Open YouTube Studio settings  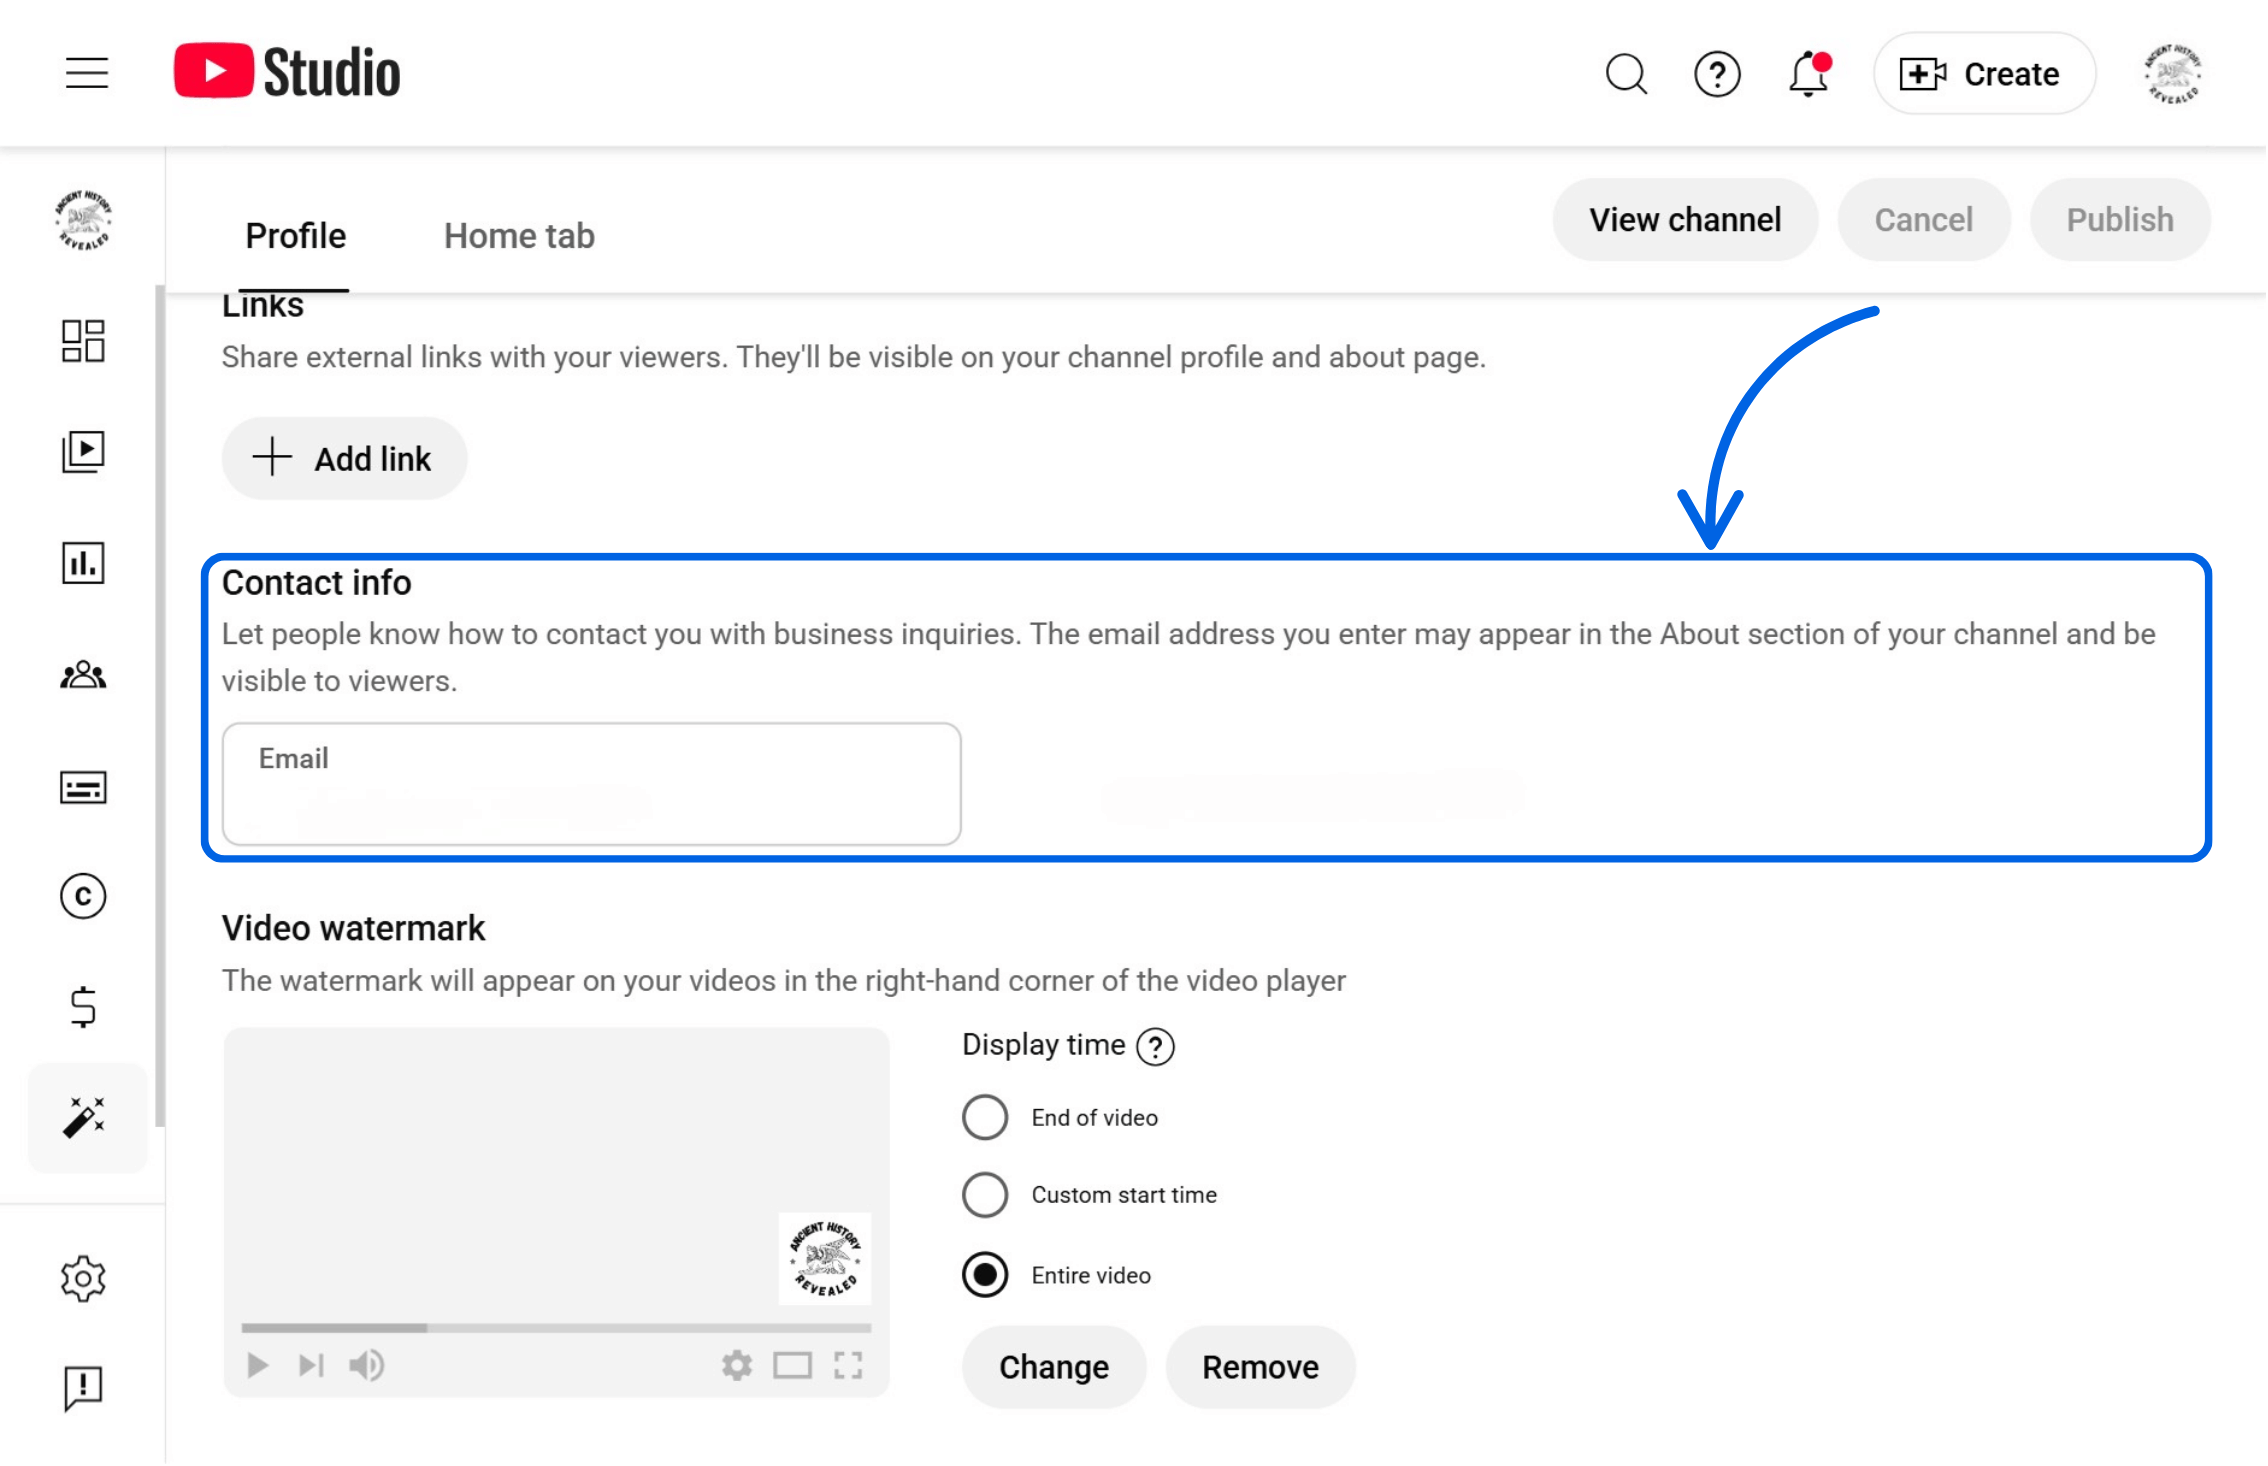tap(85, 1276)
